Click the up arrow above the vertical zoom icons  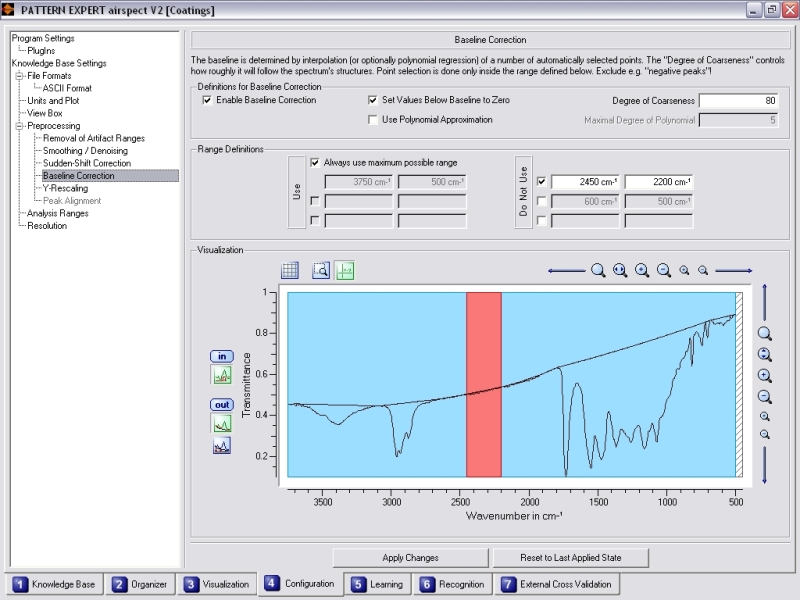[x=765, y=302]
